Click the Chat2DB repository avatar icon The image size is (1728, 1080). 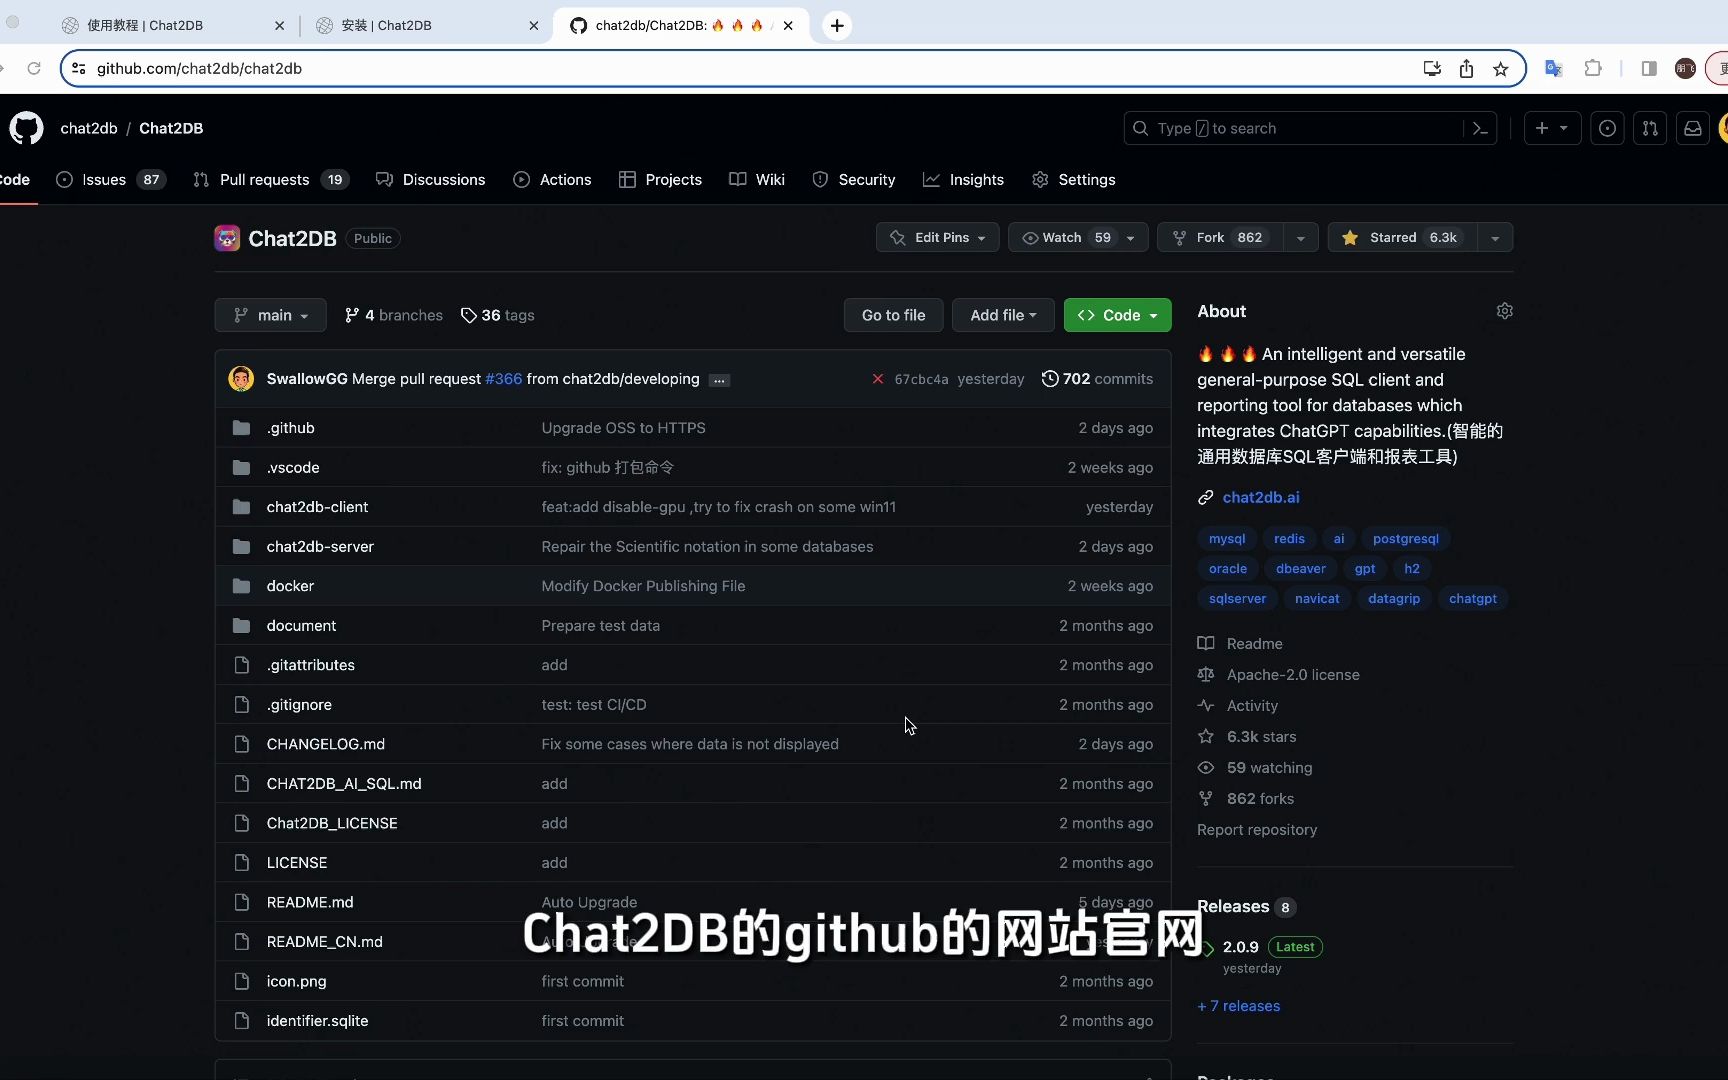point(227,238)
